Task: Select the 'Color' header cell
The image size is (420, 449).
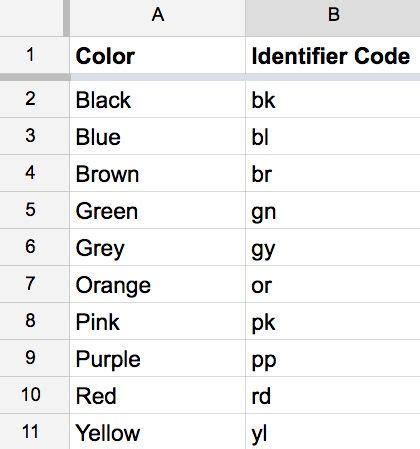Action: point(157,55)
